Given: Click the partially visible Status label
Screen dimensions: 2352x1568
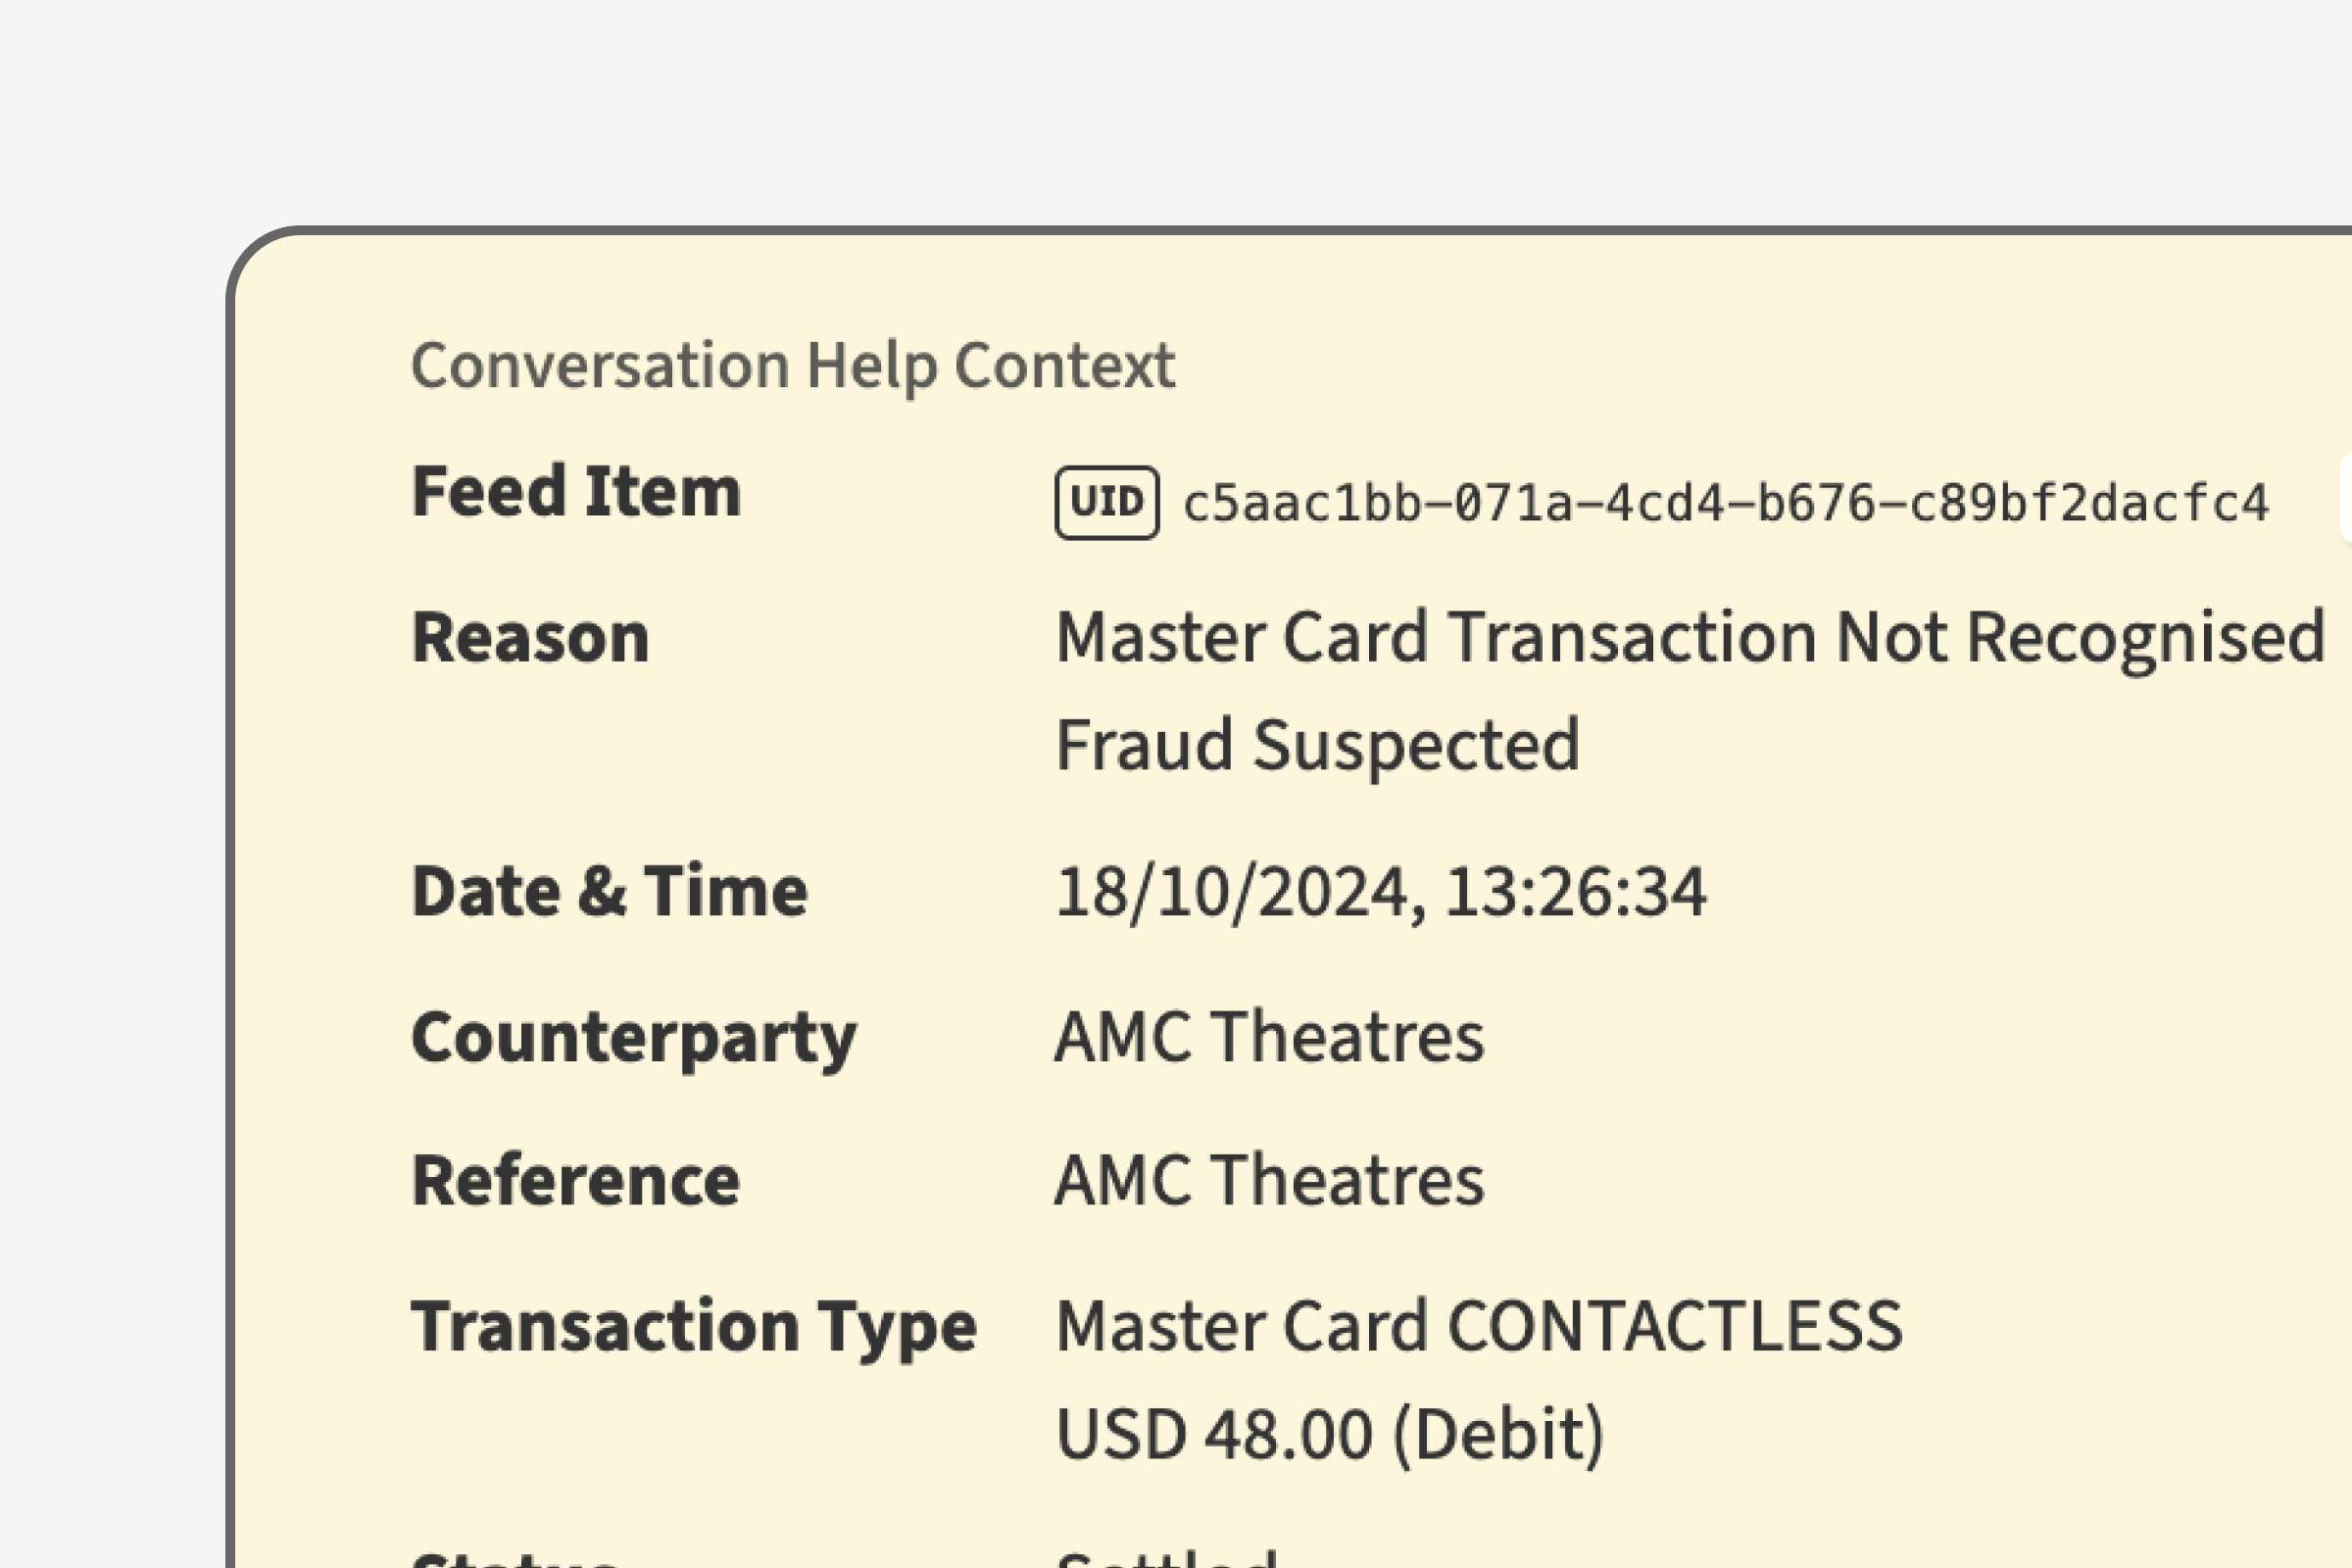Looking at the screenshot, I should [x=515, y=1560].
